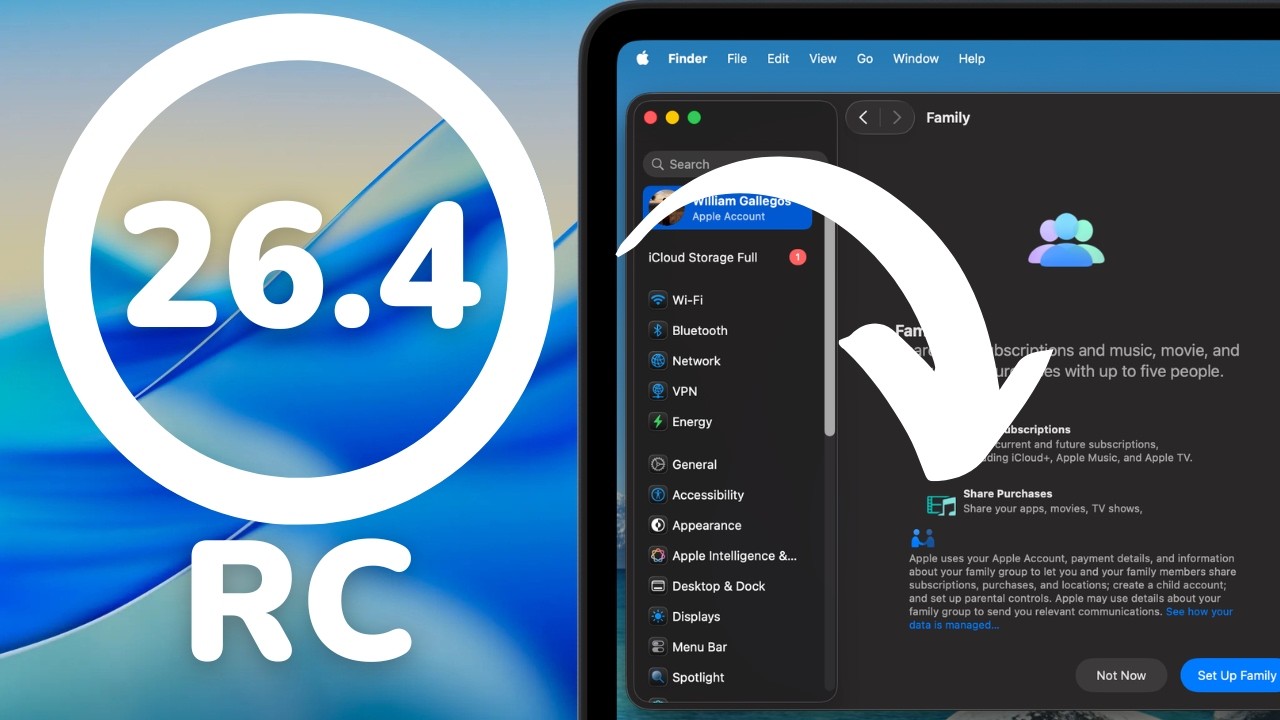Click the Apple Intelligence icon in sidebar
Image resolution: width=1280 pixels, height=720 pixels.
coord(658,556)
